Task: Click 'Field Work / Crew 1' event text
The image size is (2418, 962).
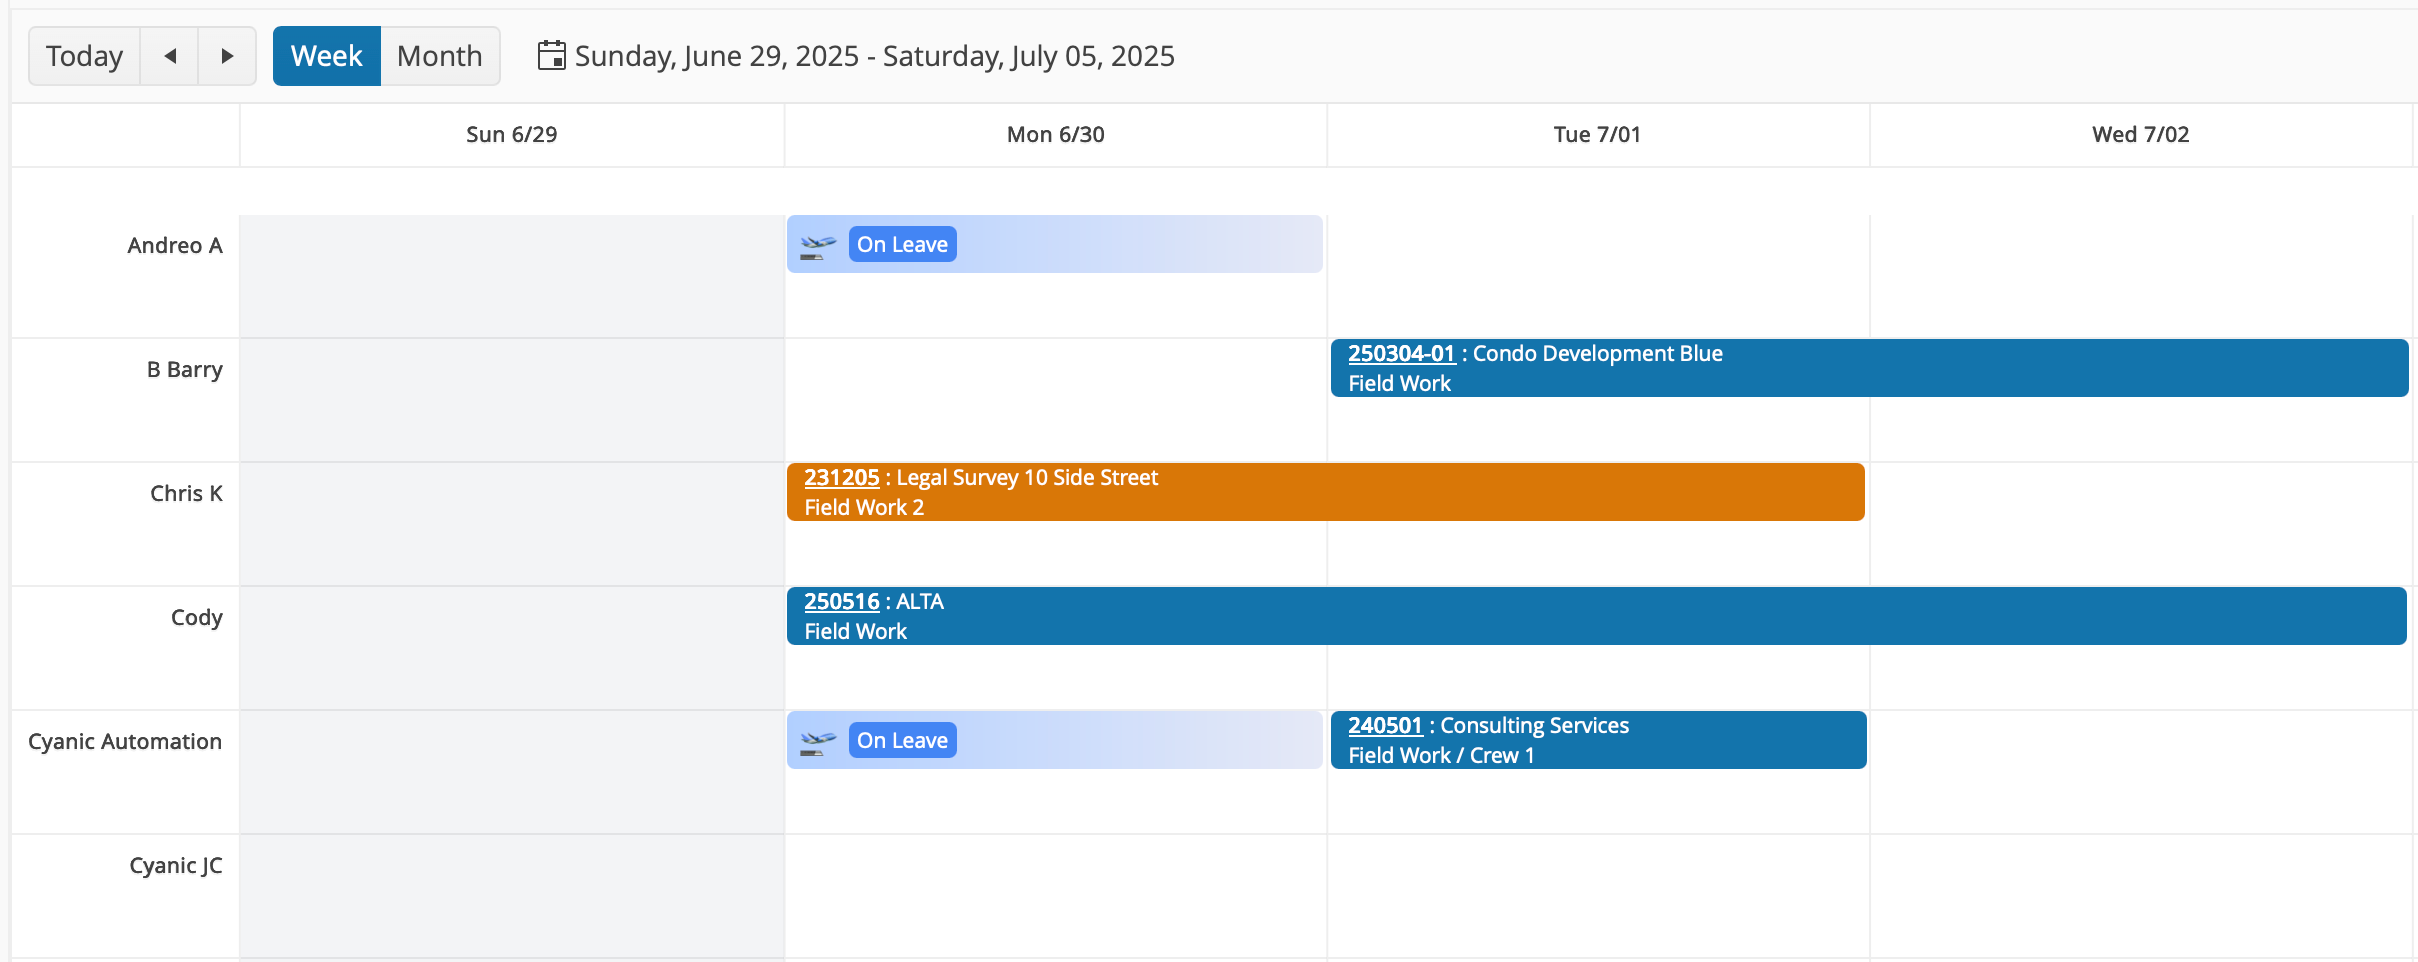Action: pyautogui.click(x=1441, y=755)
